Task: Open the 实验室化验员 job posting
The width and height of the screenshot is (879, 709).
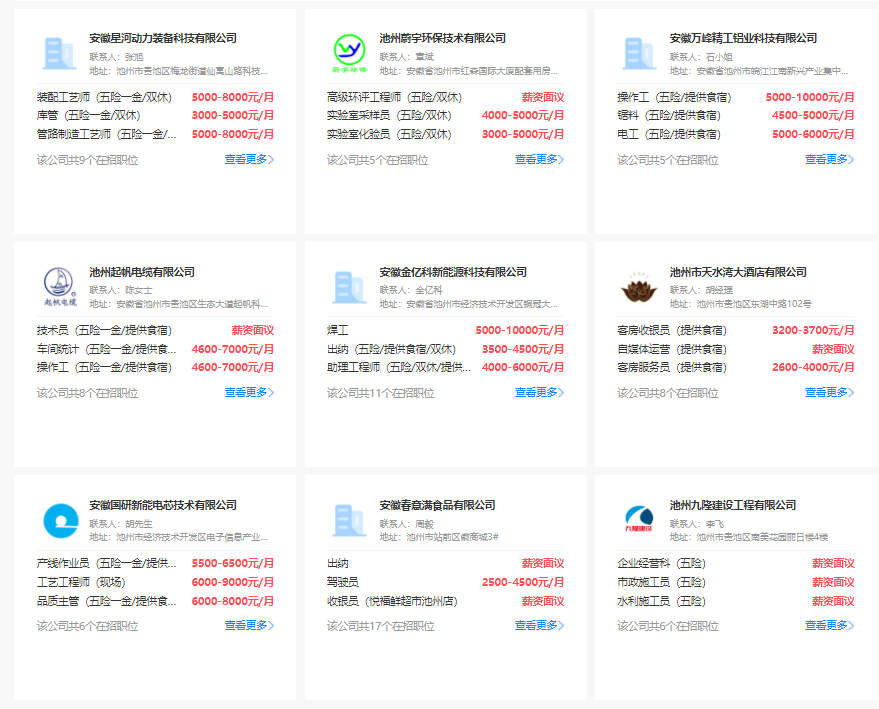Action: 389,135
